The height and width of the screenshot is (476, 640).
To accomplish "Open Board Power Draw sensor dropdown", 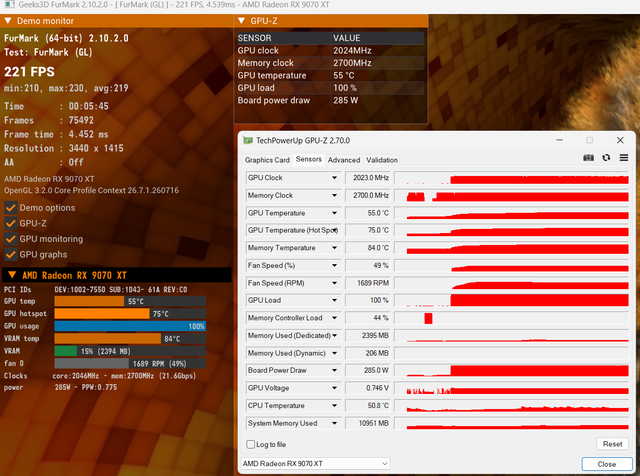I will (x=334, y=370).
